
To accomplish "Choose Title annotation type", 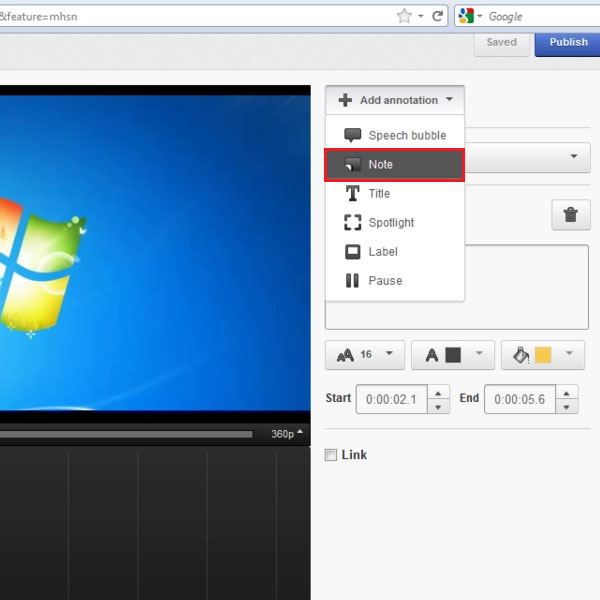I will tap(395, 193).
